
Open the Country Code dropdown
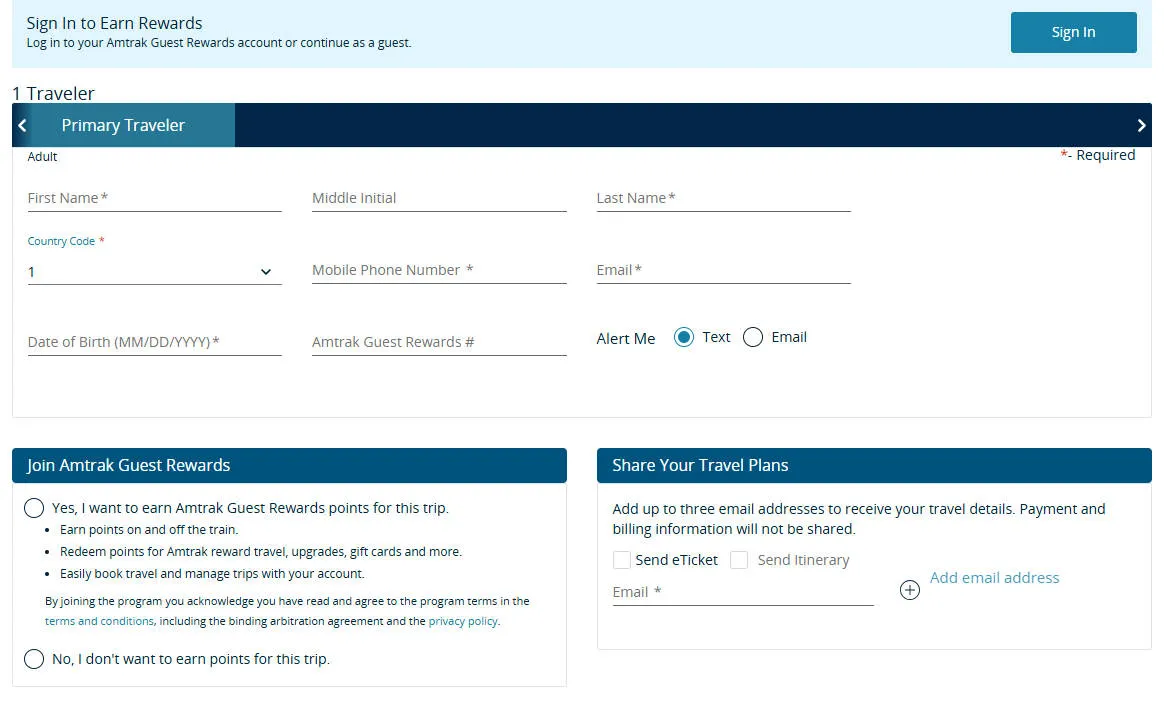(x=154, y=272)
